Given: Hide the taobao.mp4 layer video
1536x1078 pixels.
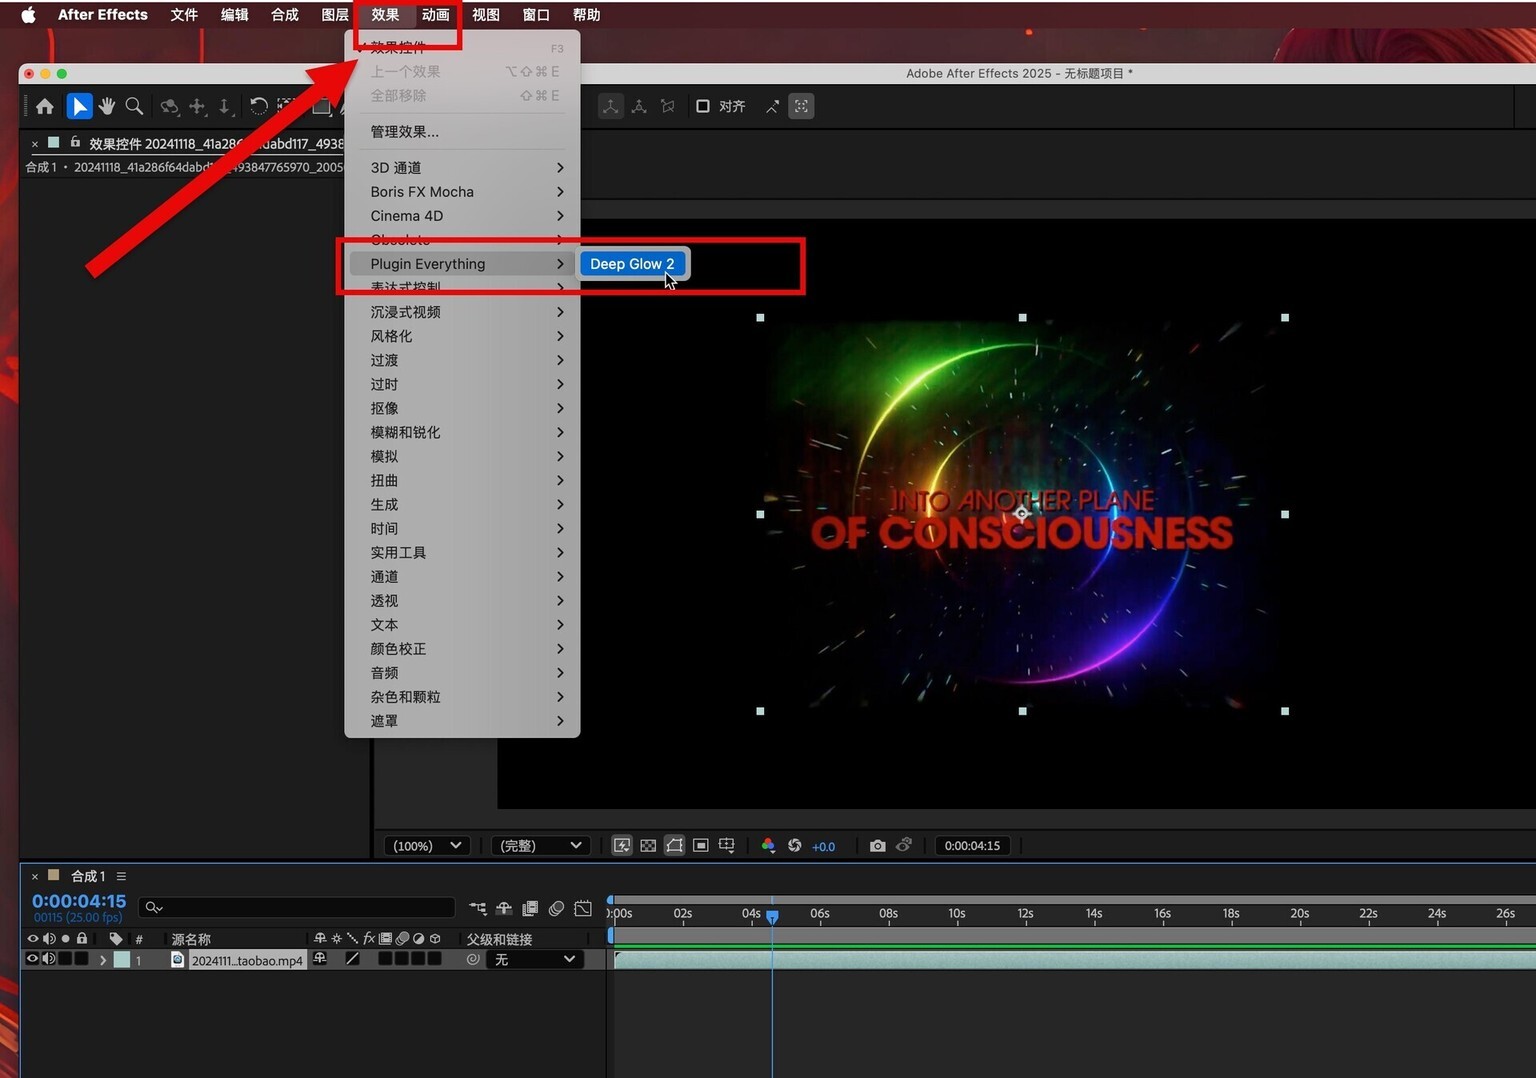Looking at the screenshot, I should point(32,959).
